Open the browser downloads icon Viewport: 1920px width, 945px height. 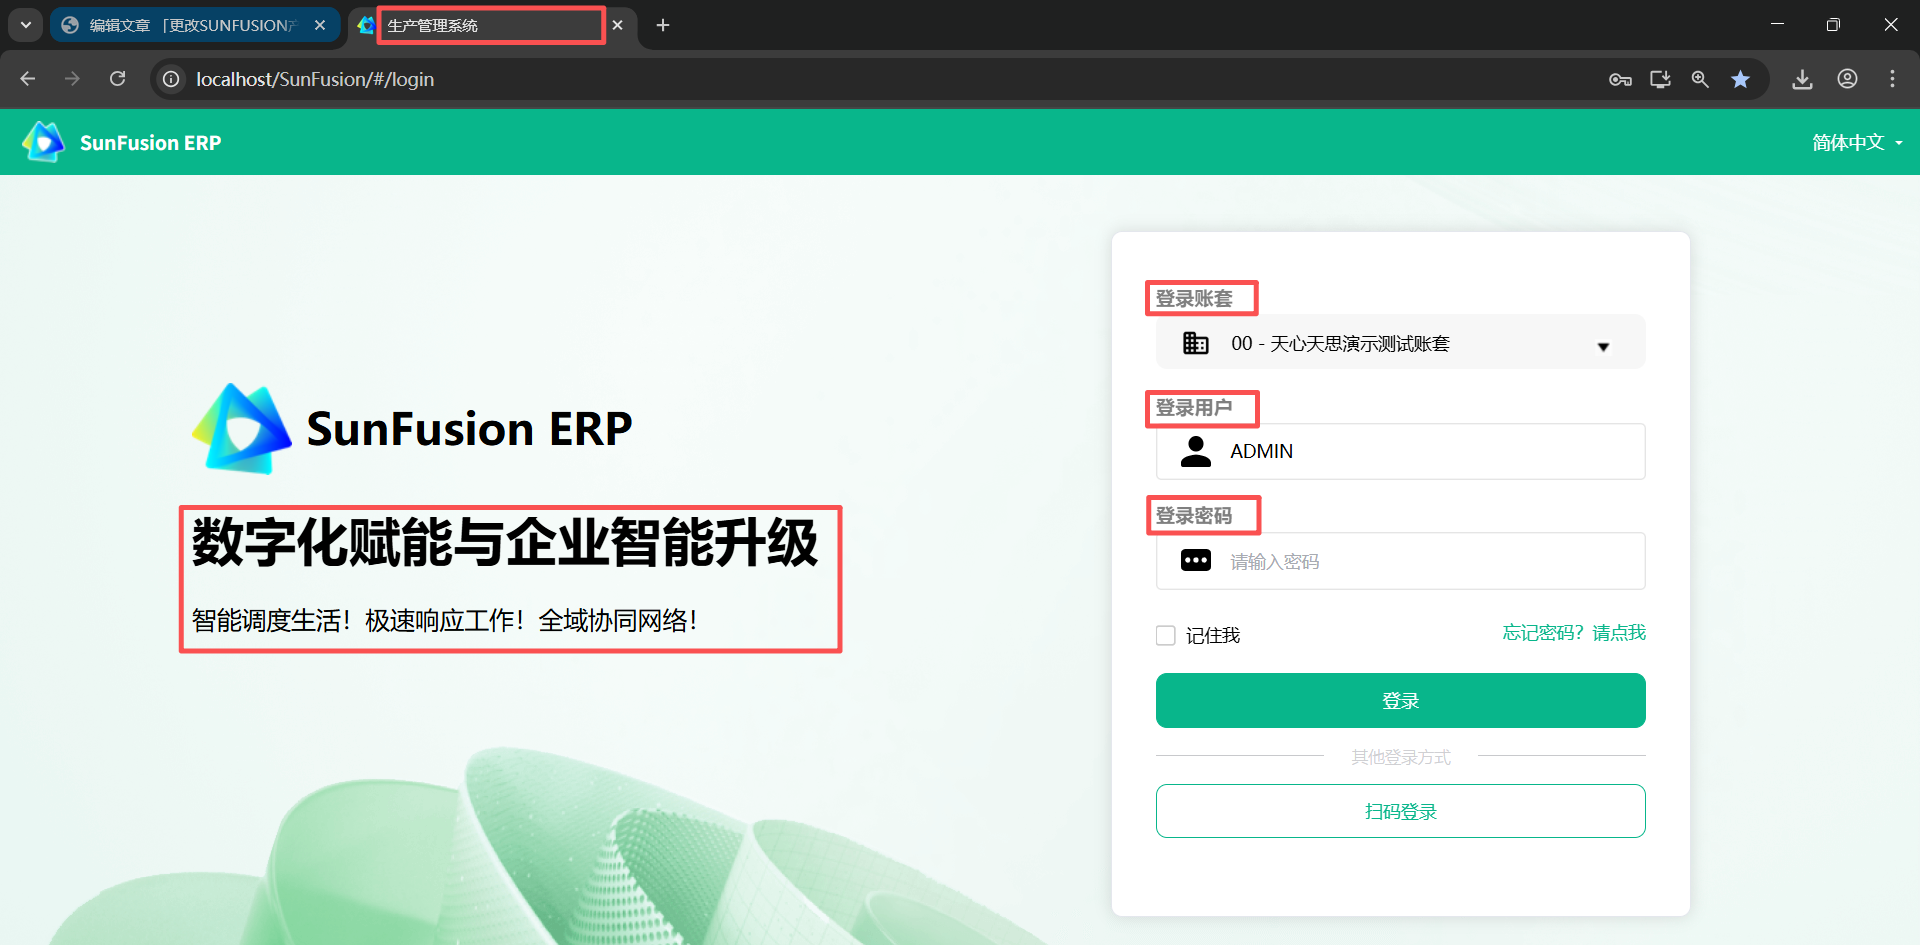click(1802, 80)
